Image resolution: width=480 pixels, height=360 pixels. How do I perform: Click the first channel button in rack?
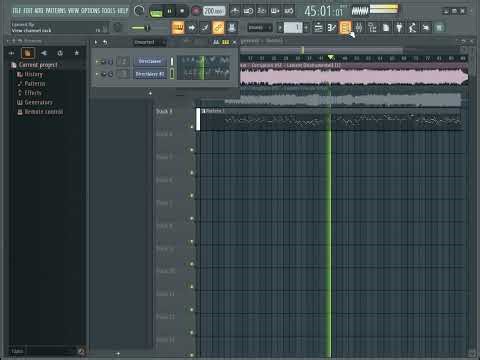tap(150, 61)
